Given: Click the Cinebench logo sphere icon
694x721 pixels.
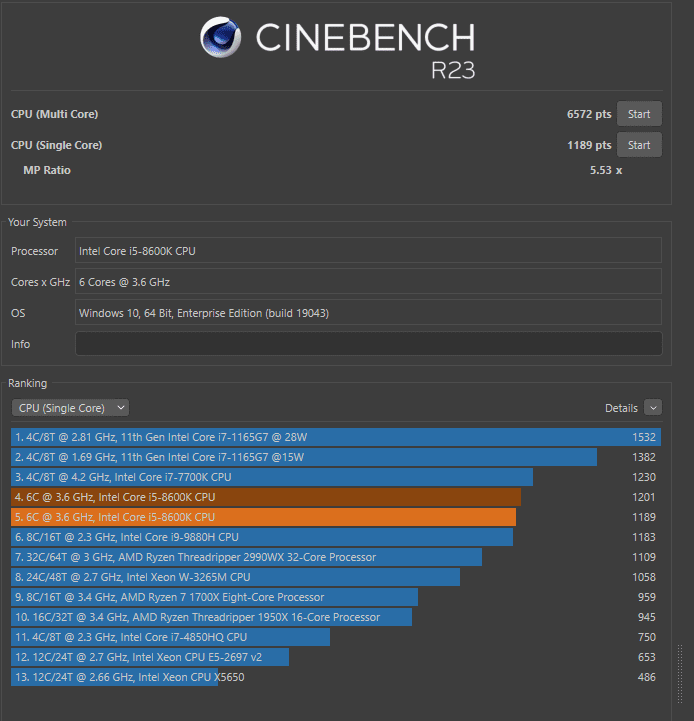Looking at the screenshot, I should click(x=221, y=37).
